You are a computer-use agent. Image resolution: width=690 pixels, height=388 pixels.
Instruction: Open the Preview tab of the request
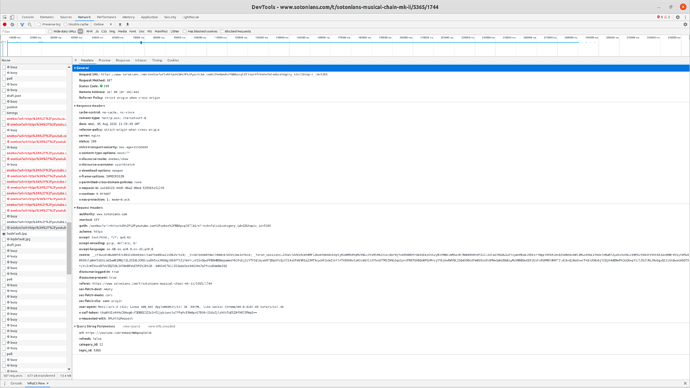pyautogui.click(x=104, y=60)
